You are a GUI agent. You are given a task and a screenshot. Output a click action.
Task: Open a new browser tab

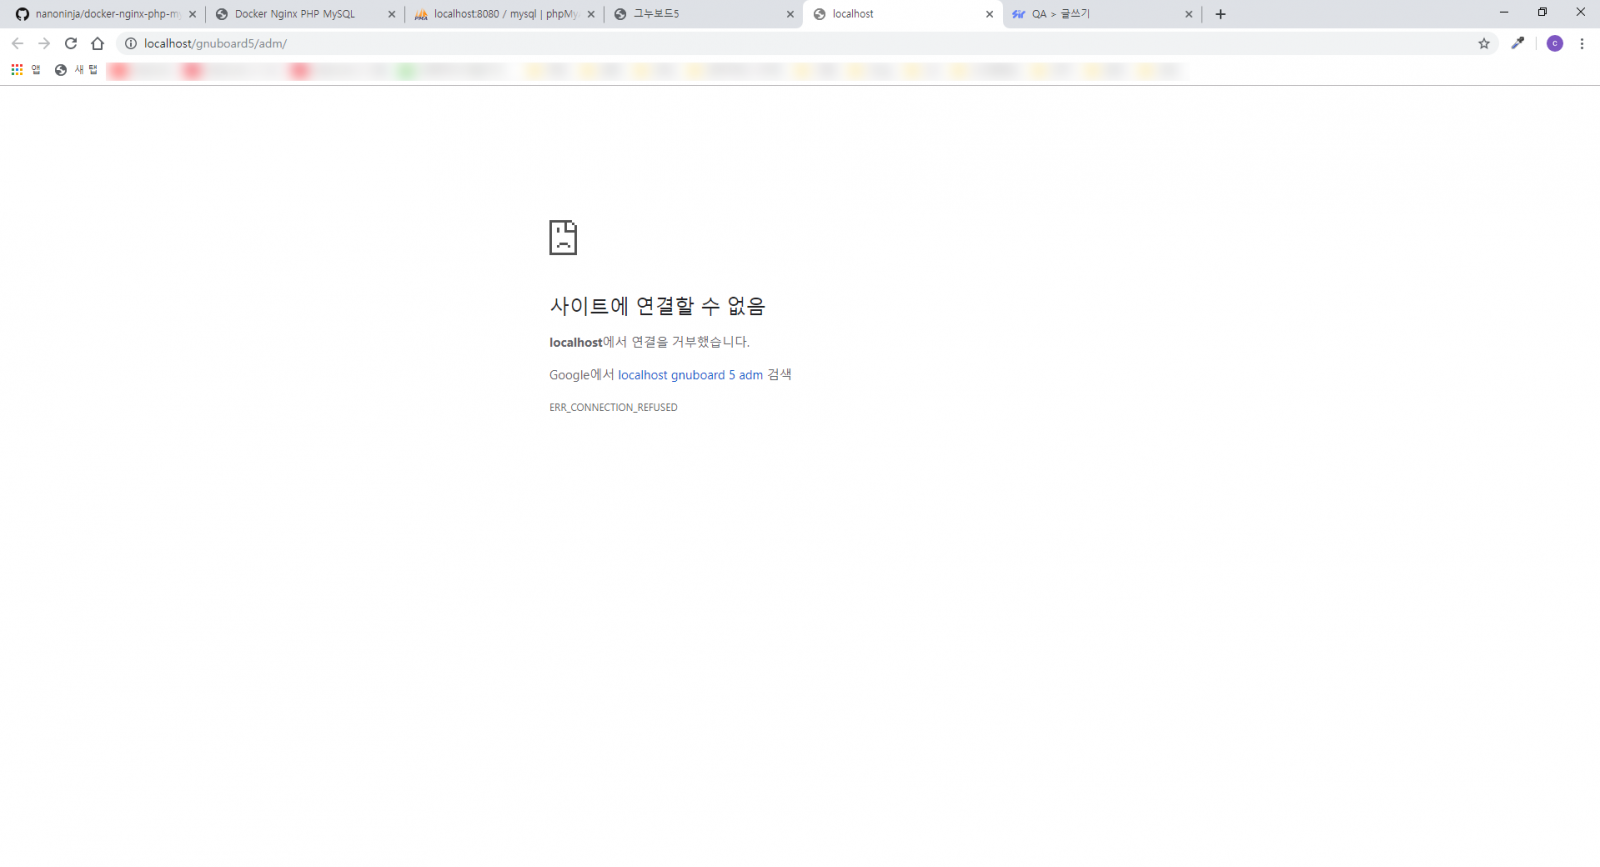[x=1220, y=14]
